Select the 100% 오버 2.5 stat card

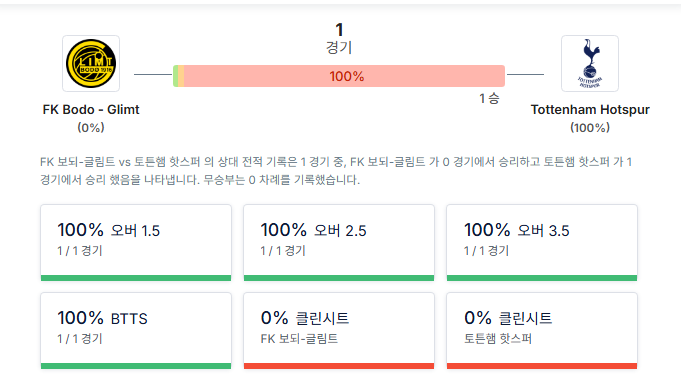tap(339, 243)
